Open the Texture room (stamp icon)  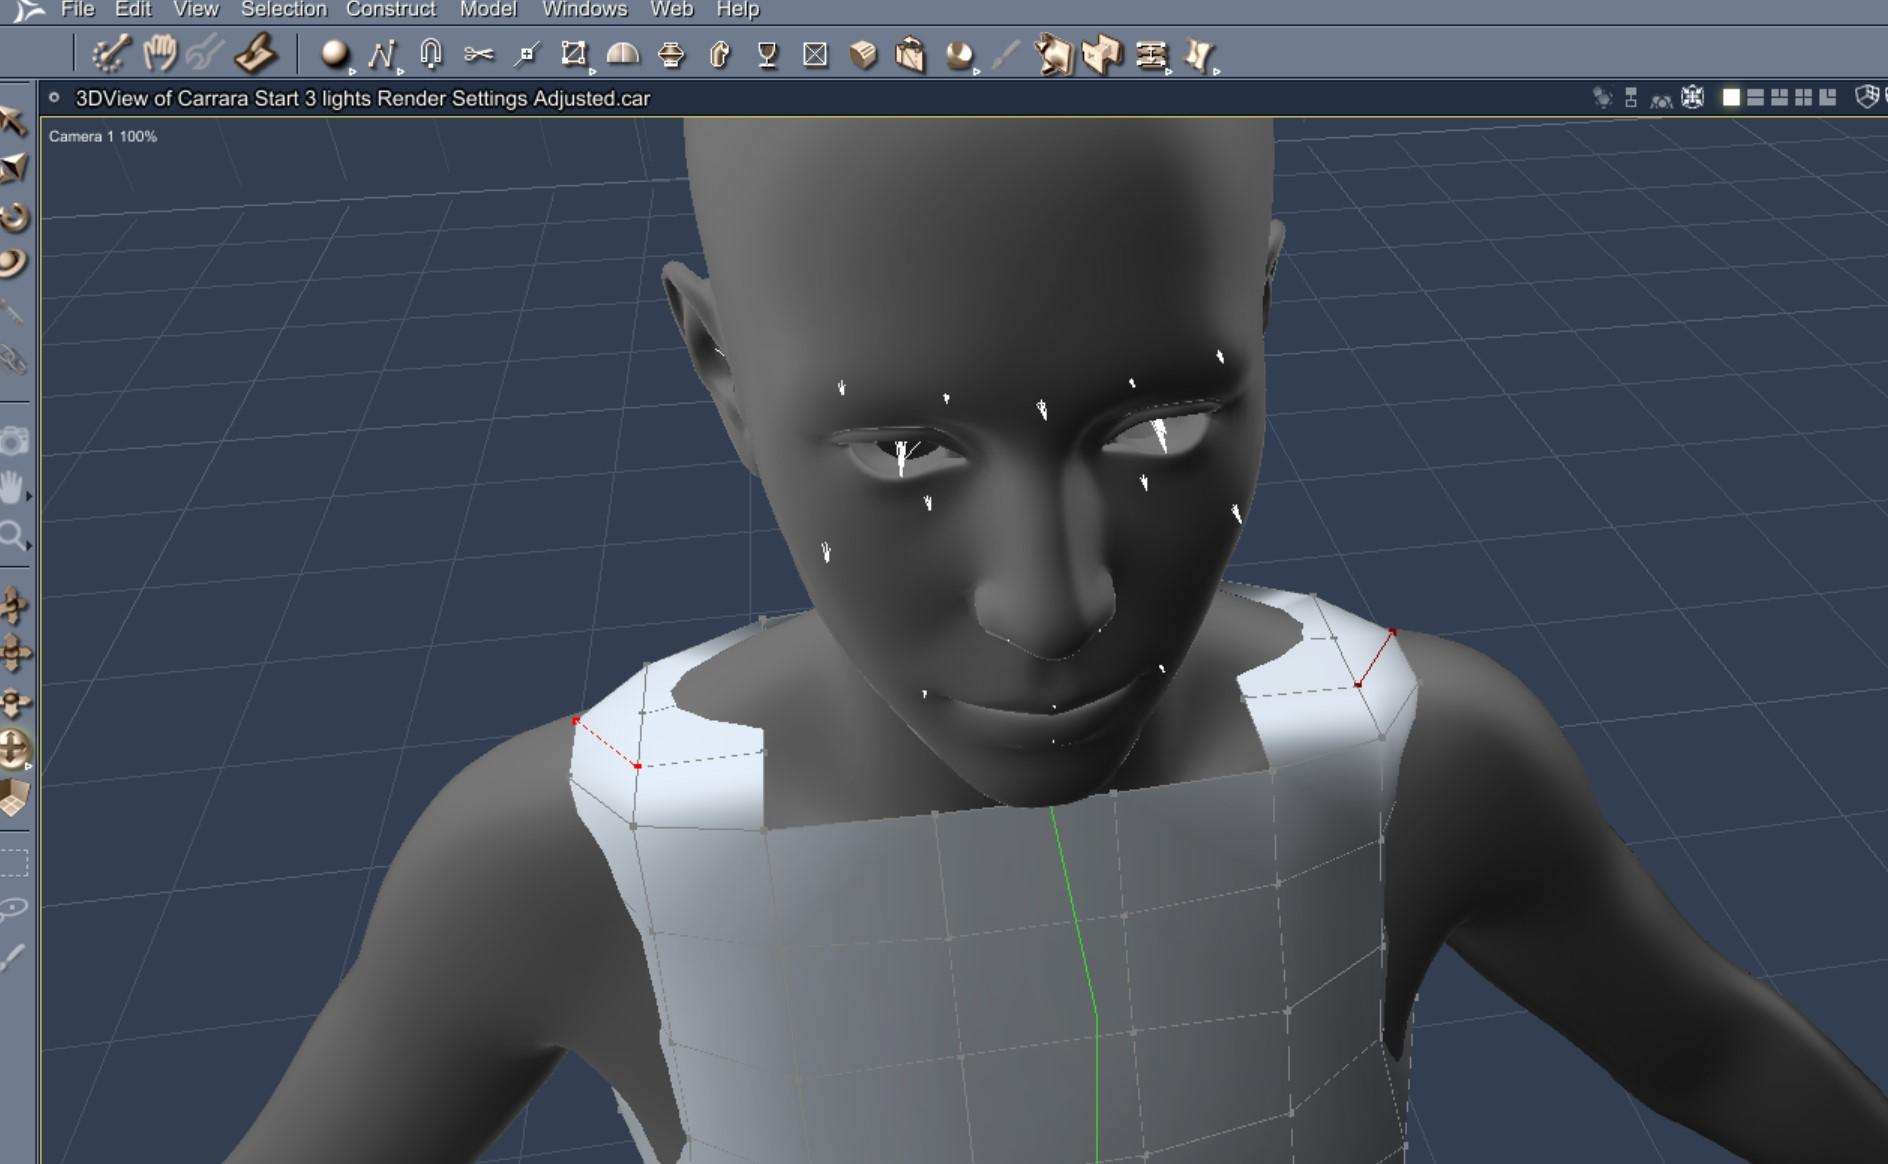(x=255, y=54)
